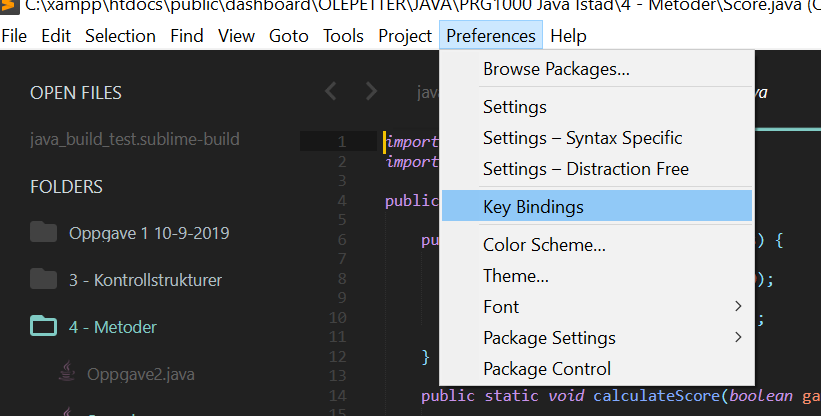Open java_build_test.sublime-build from open files

(135, 139)
